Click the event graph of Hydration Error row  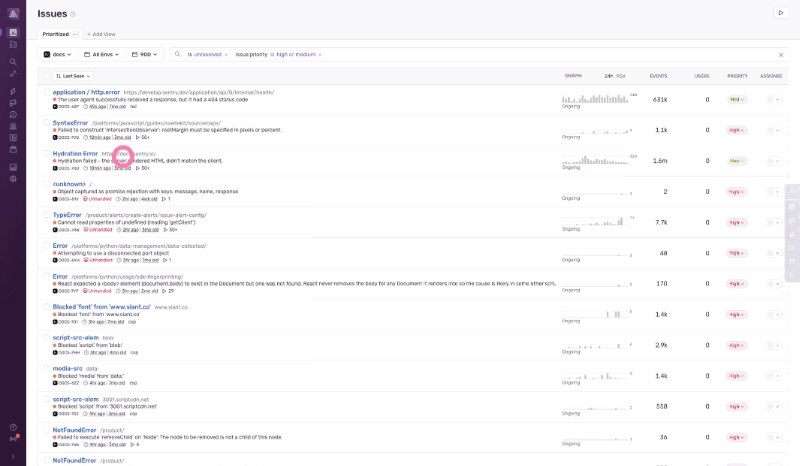[x=595, y=160]
